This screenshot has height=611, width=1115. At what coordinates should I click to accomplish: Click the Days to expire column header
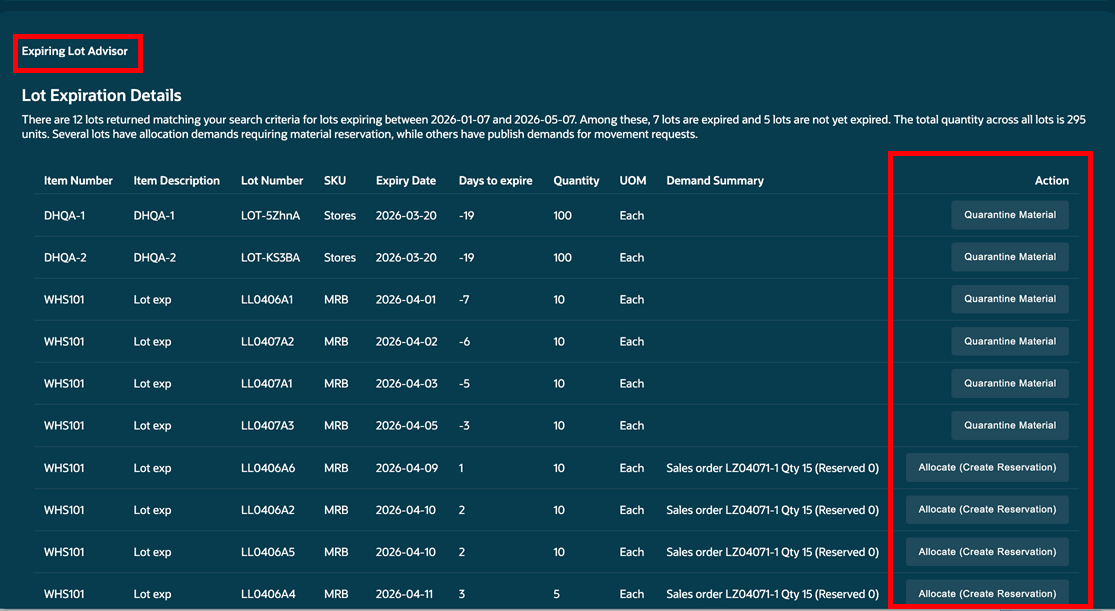point(496,181)
